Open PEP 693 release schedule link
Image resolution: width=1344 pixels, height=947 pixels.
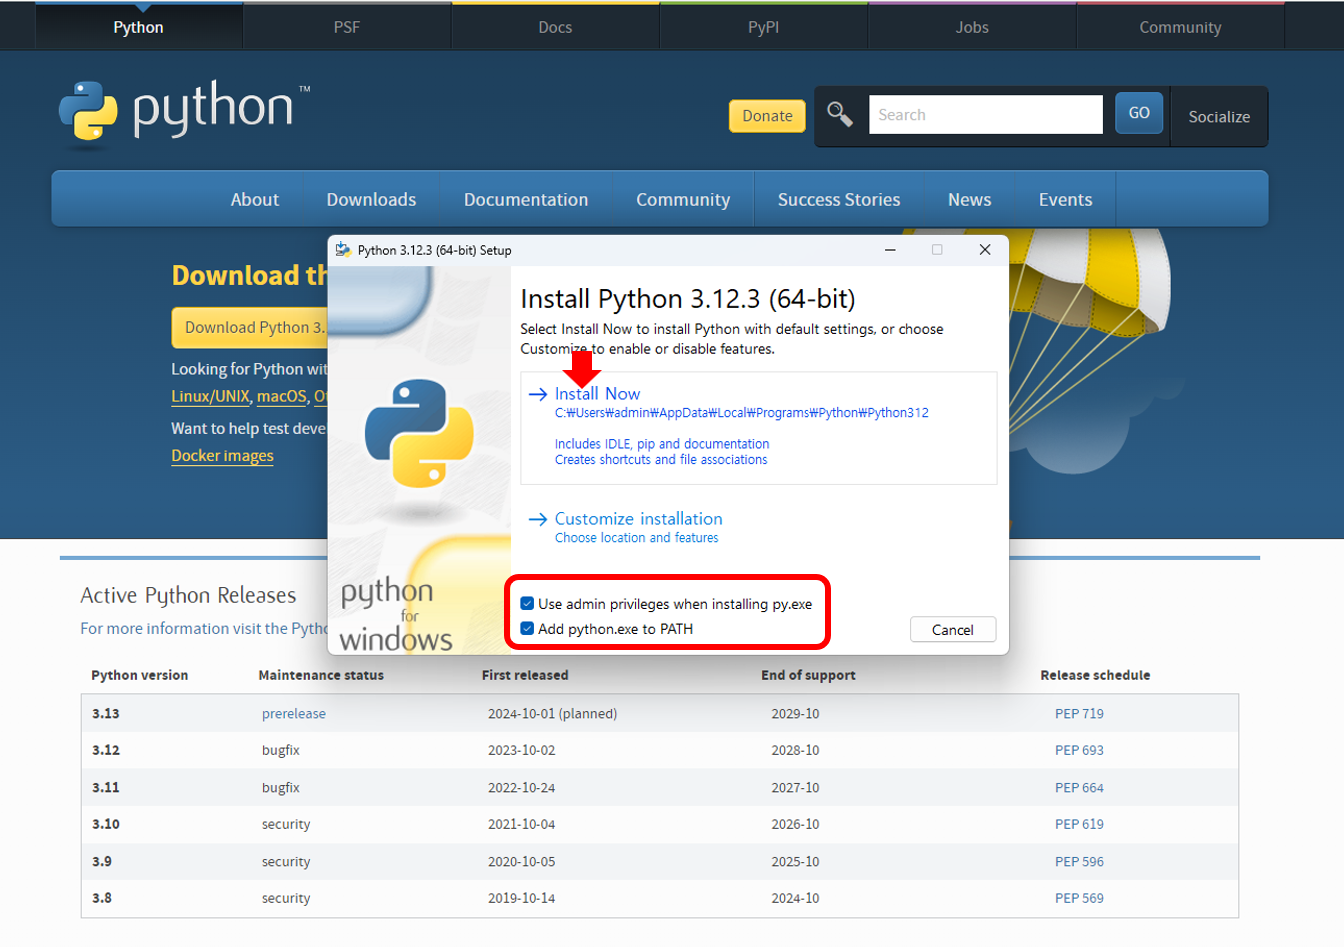[1079, 750]
